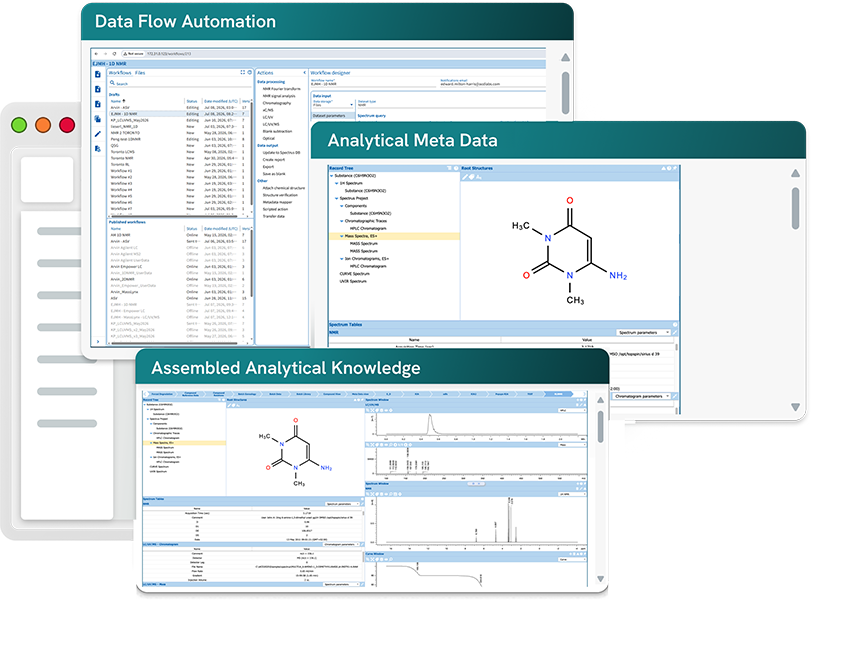Click edit pencil beside Spectrum parameters dropdown

pos(675,332)
